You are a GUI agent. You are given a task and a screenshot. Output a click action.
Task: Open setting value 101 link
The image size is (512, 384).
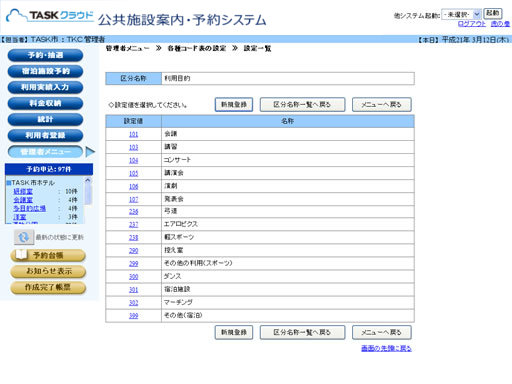[133, 134]
